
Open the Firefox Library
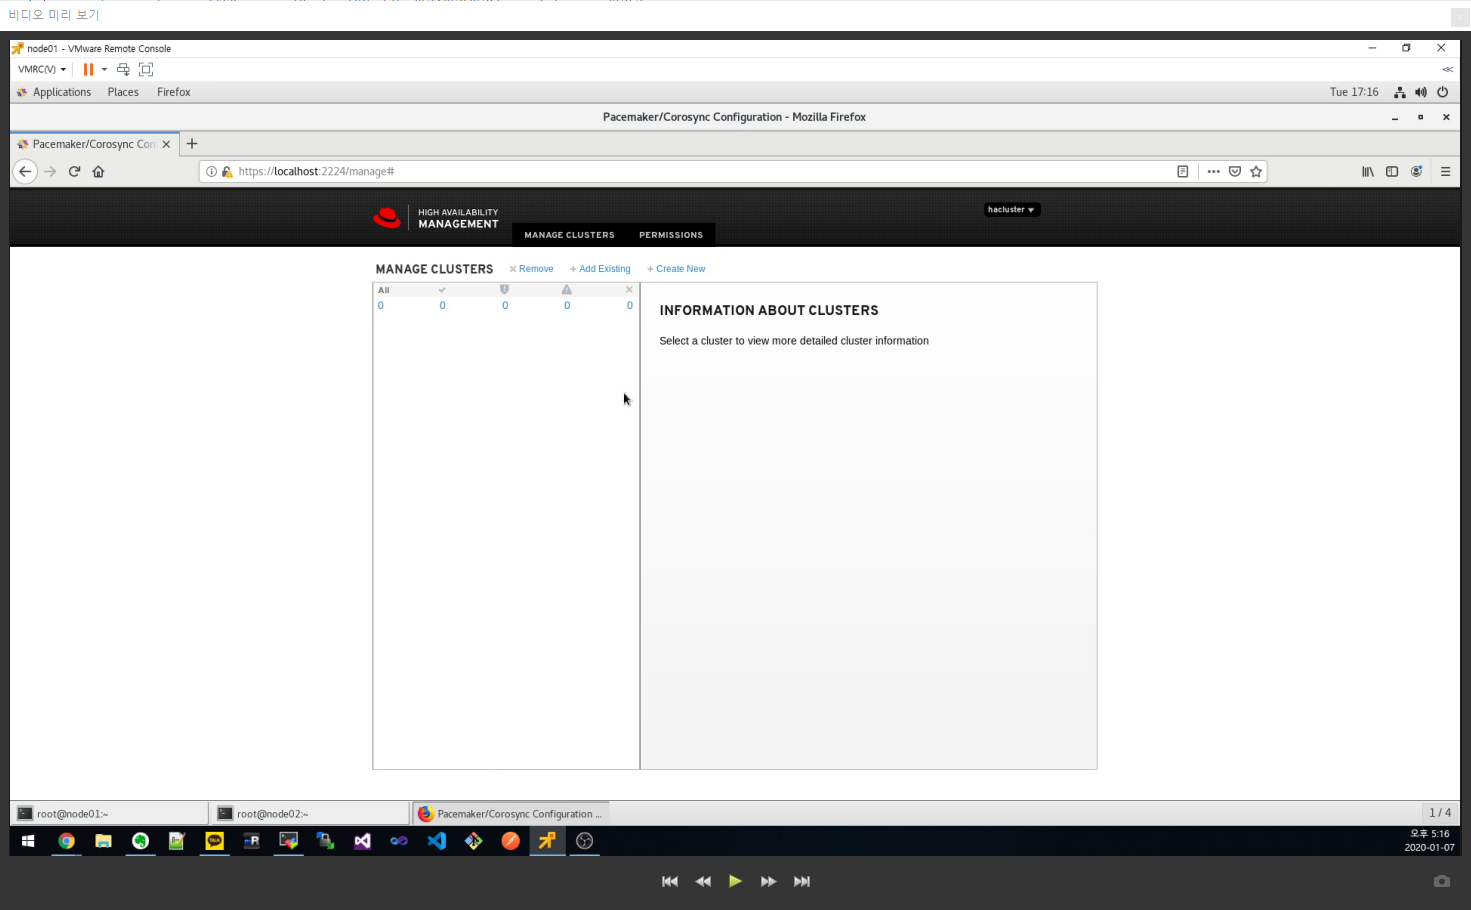point(1367,171)
